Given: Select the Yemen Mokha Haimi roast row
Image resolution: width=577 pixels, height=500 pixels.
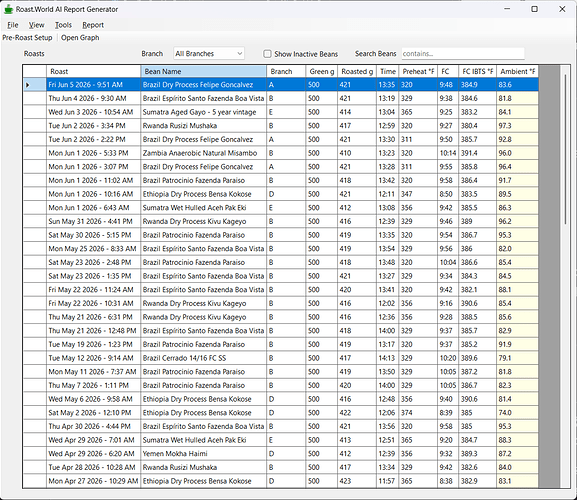Looking at the screenshot, I should [x=281, y=454].
